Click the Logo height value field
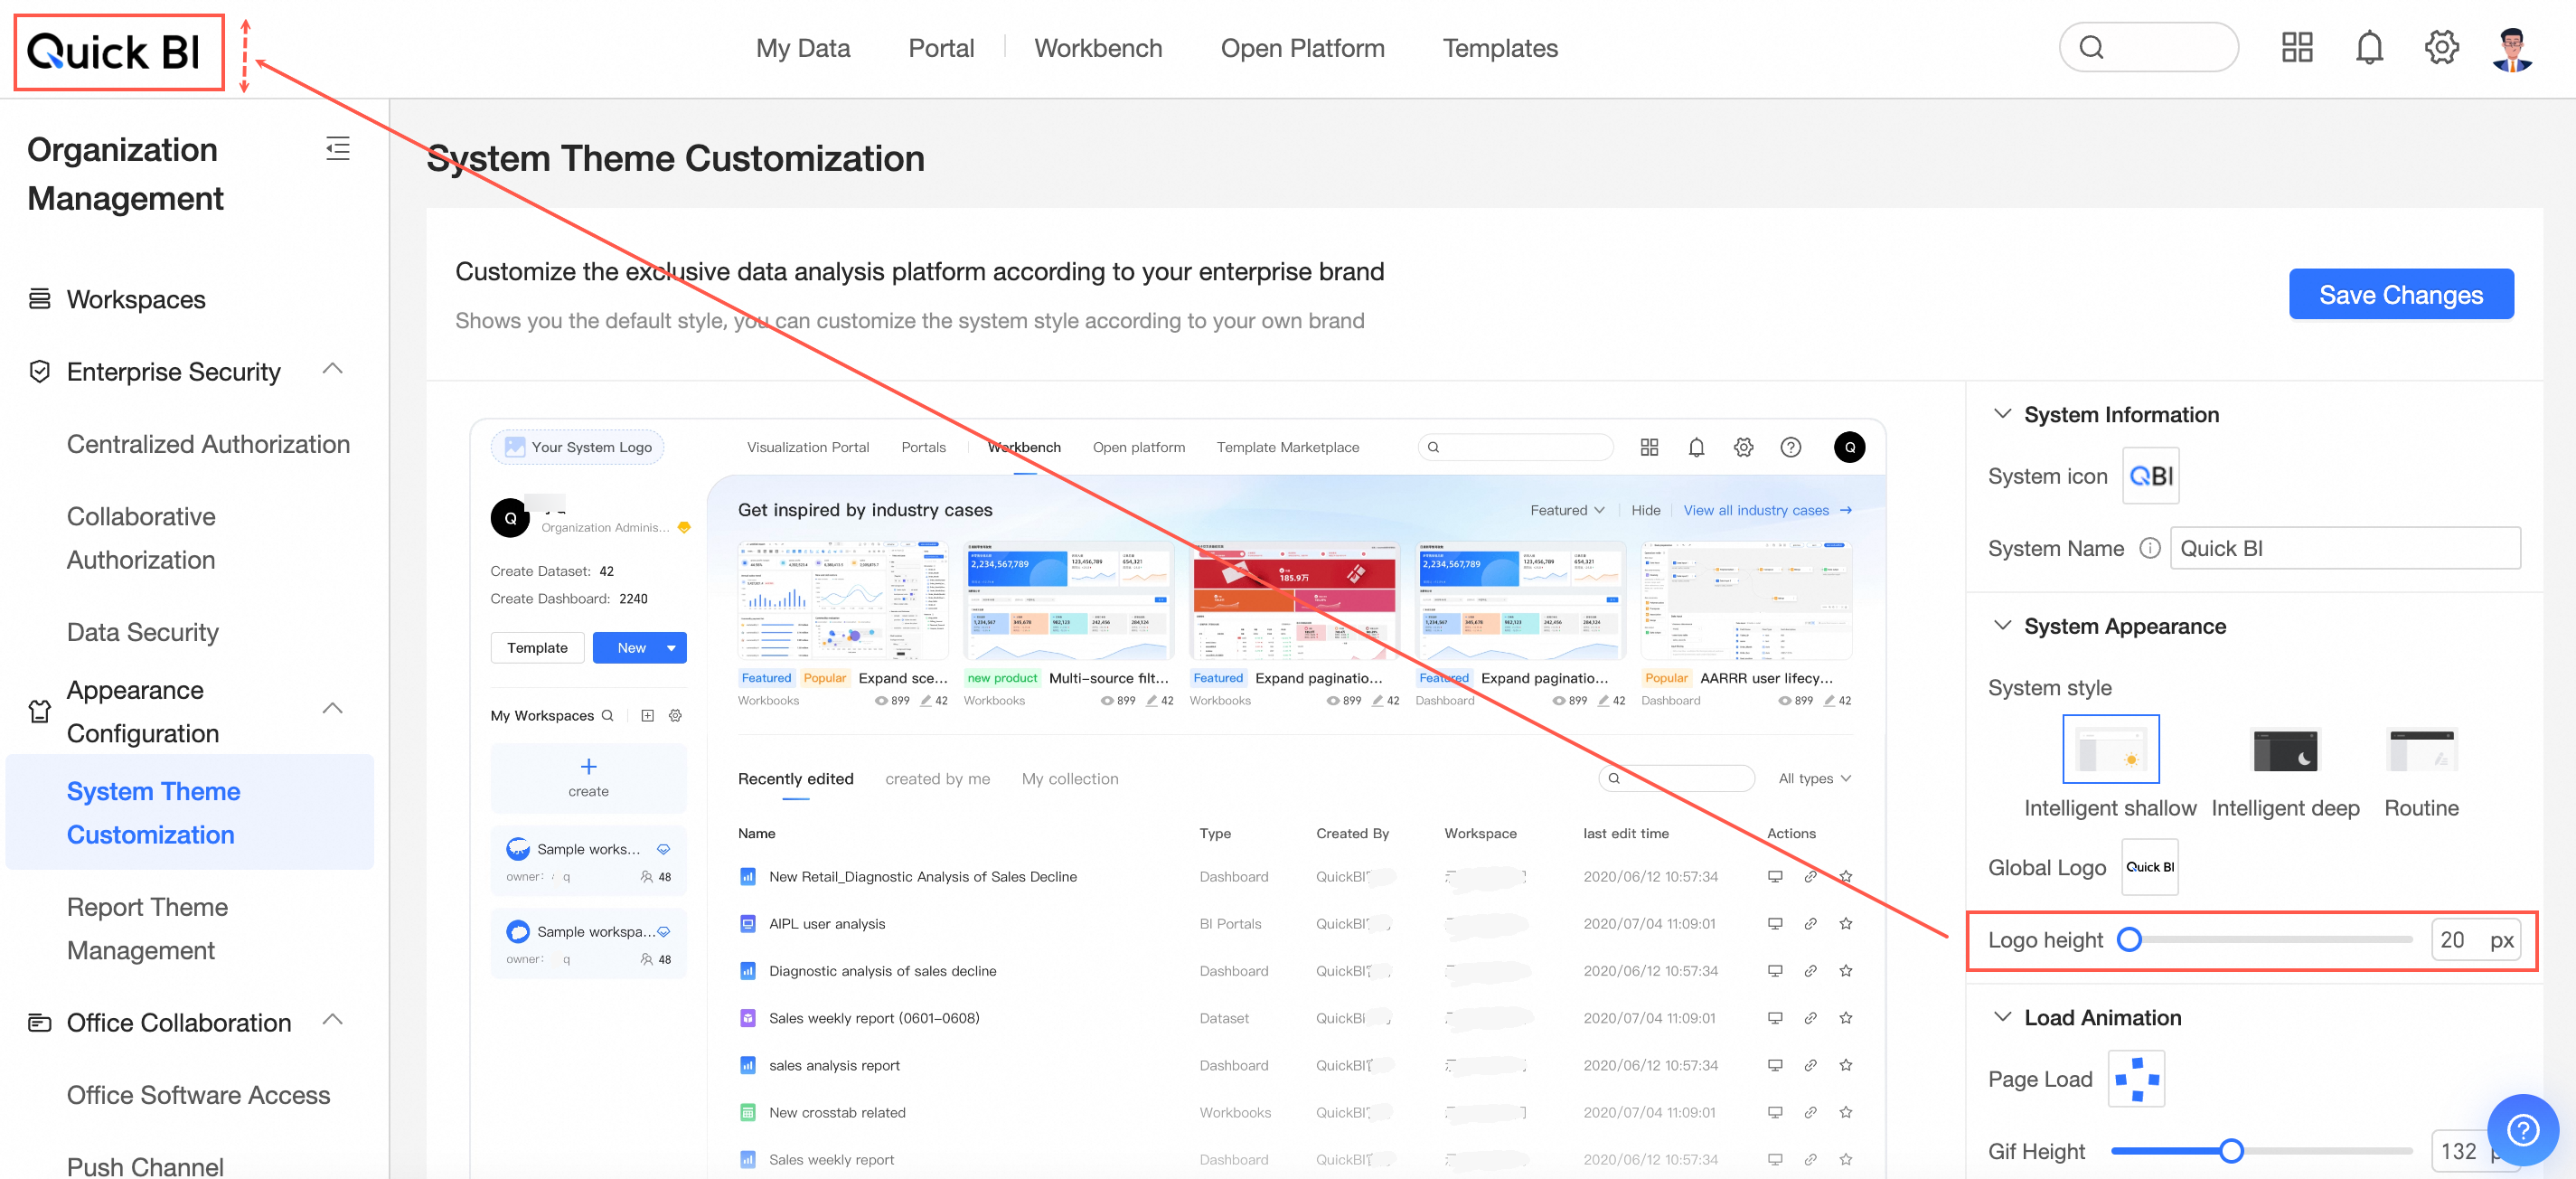2576x1179 pixels. tap(2476, 939)
